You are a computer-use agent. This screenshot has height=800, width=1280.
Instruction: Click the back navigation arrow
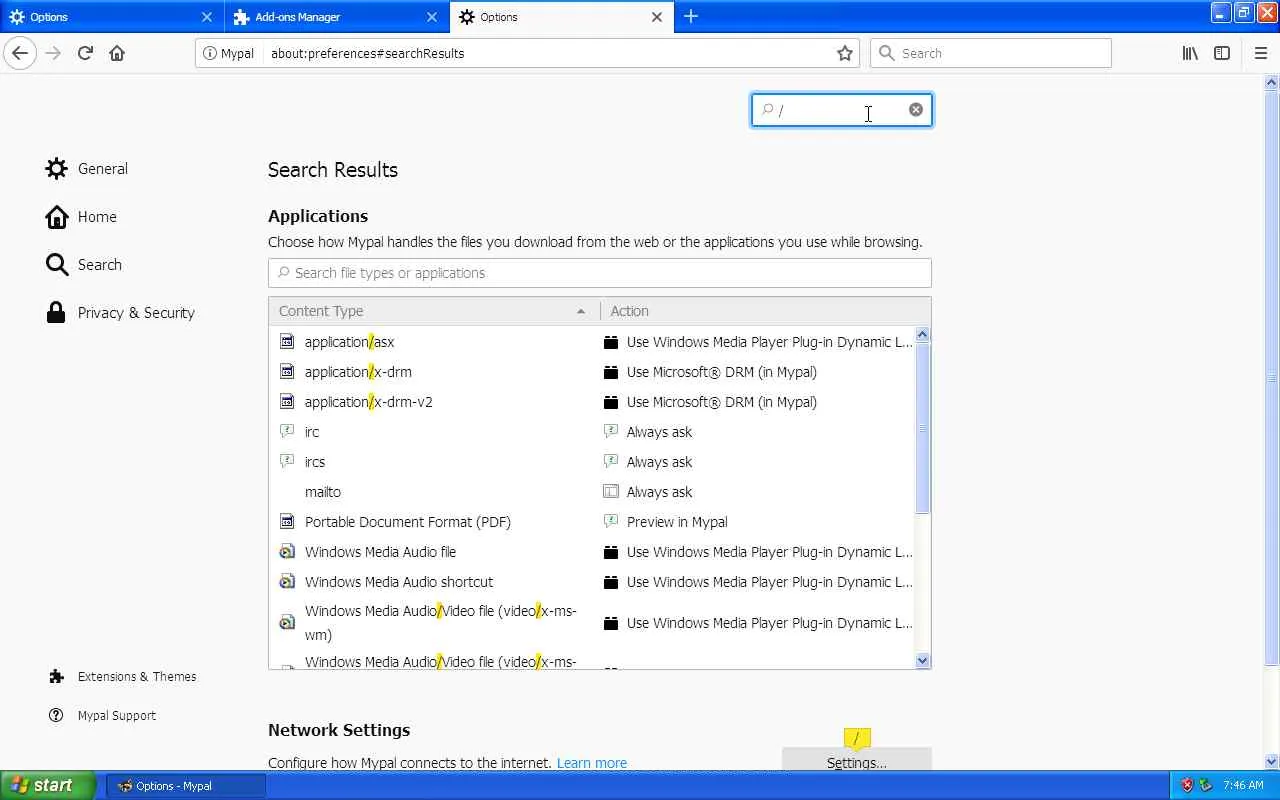coord(20,53)
